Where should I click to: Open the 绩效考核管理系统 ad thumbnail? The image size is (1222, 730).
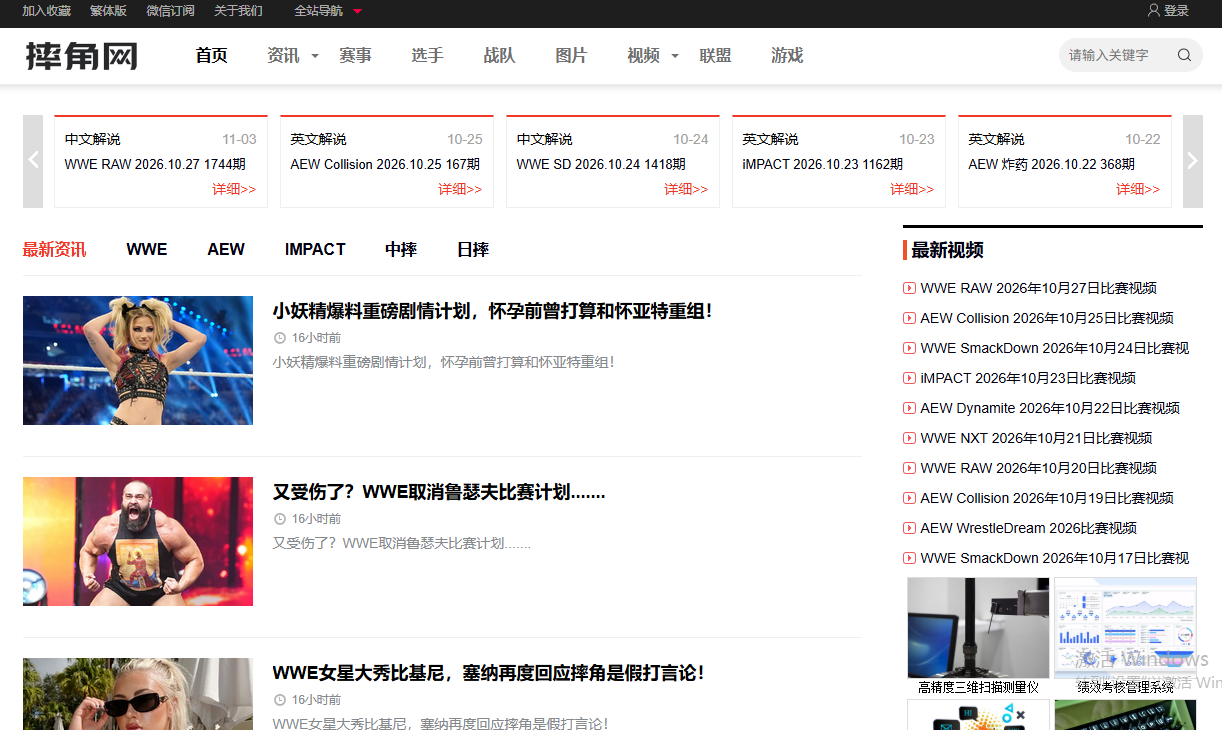pyautogui.click(x=1125, y=628)
